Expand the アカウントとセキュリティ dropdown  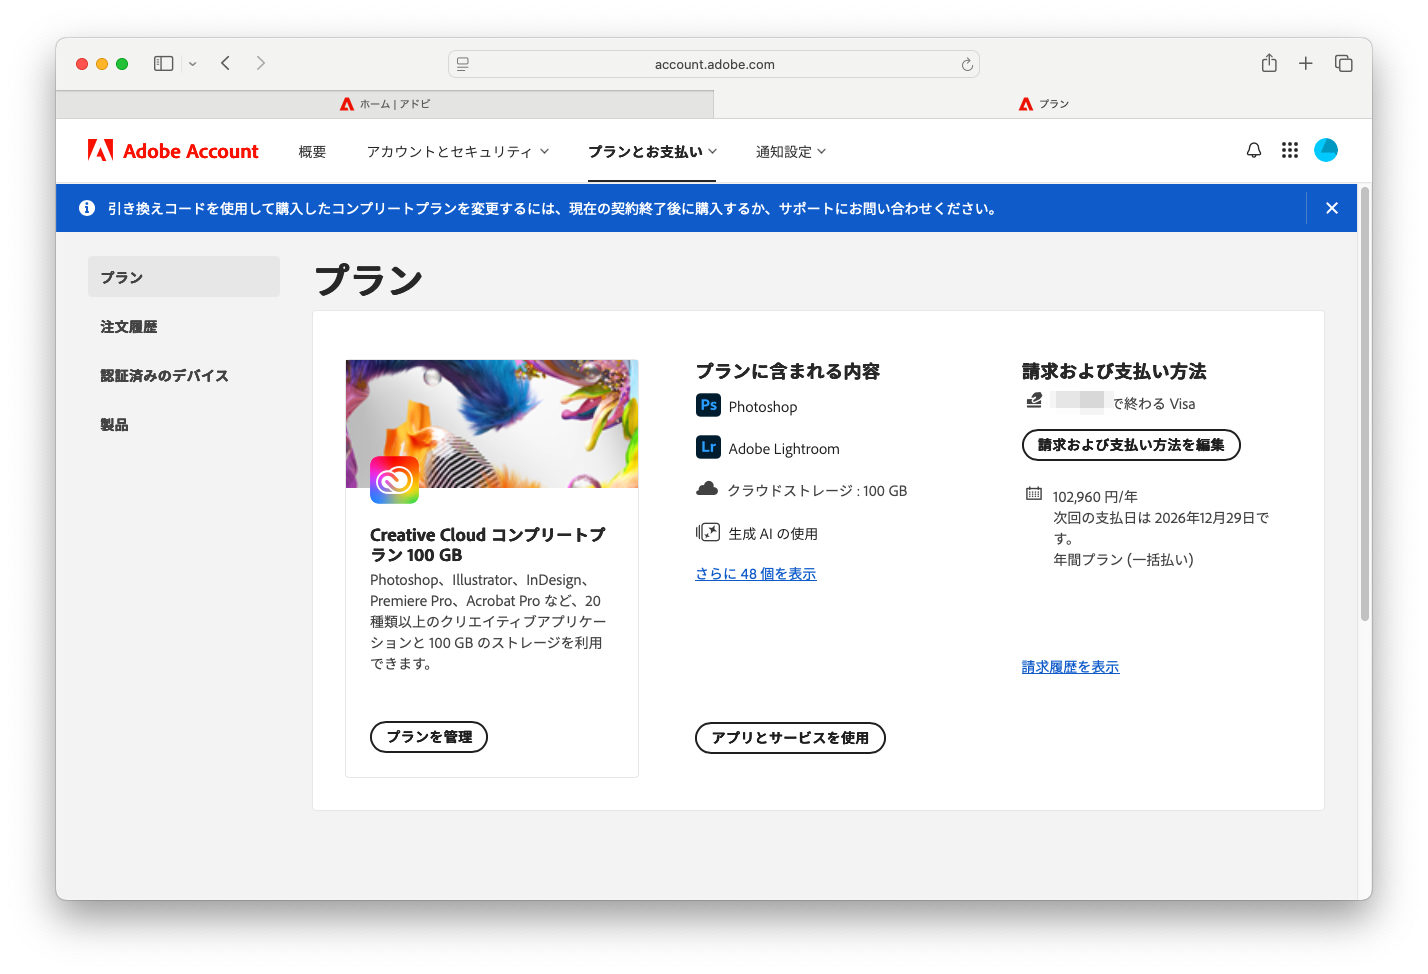tap(458, 152)
